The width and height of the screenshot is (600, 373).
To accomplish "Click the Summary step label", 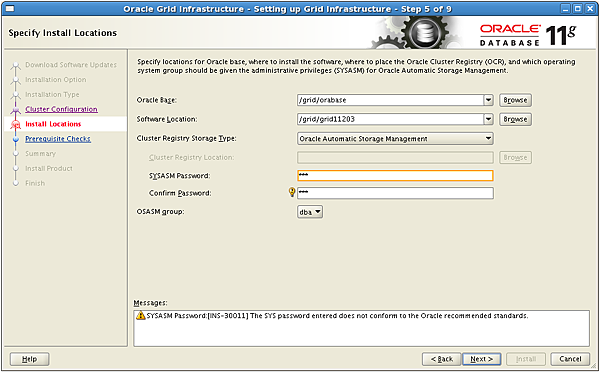I will click(40, 154).
